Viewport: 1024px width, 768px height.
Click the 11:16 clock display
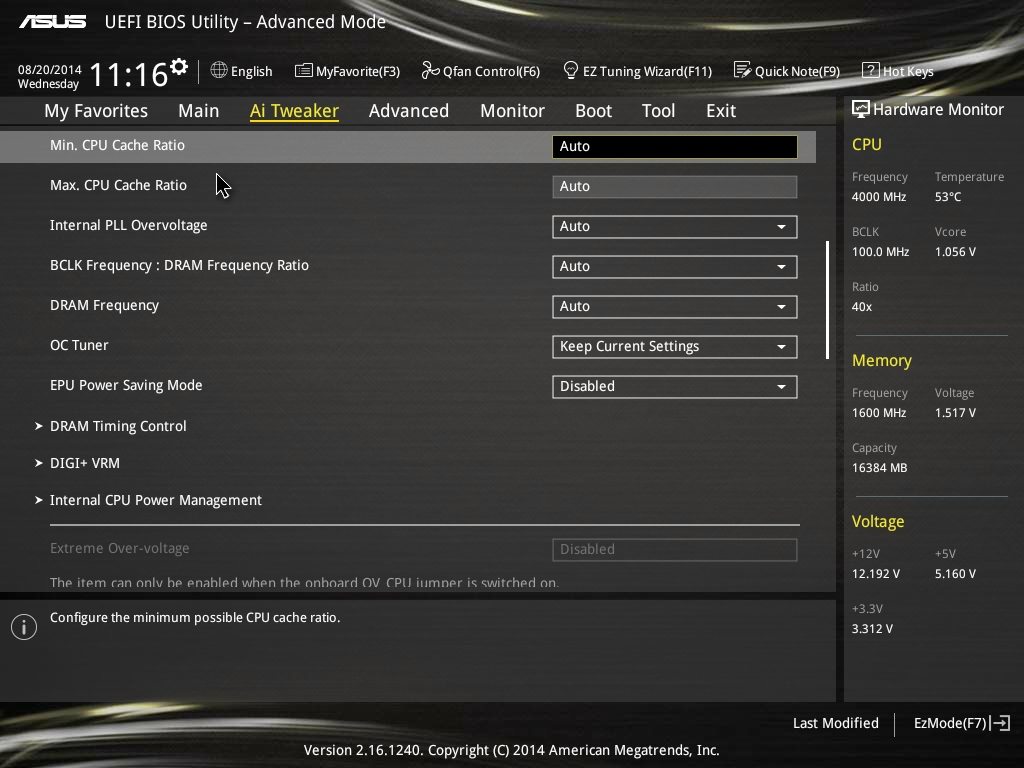[x=129, y=74]
